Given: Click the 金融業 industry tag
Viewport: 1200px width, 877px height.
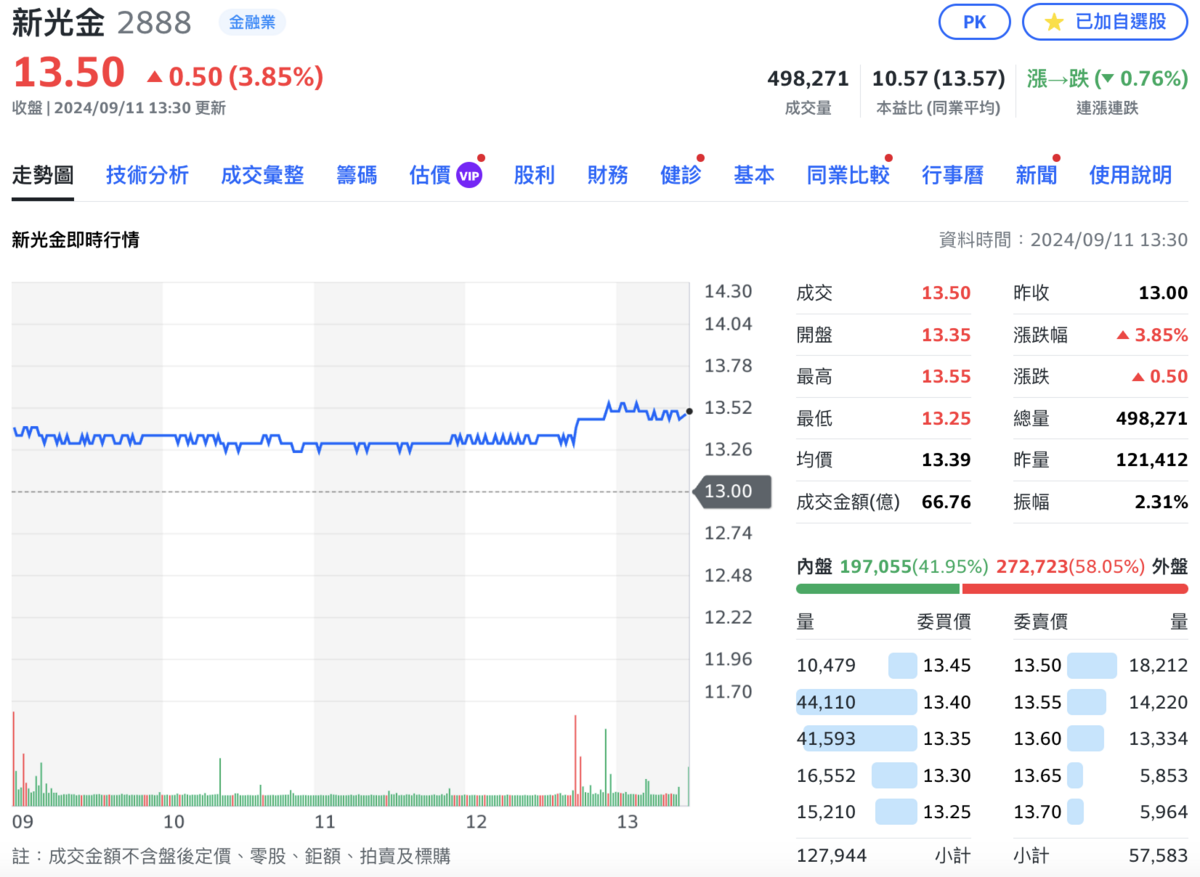Looking at the screenshot, I should point(252,22).
